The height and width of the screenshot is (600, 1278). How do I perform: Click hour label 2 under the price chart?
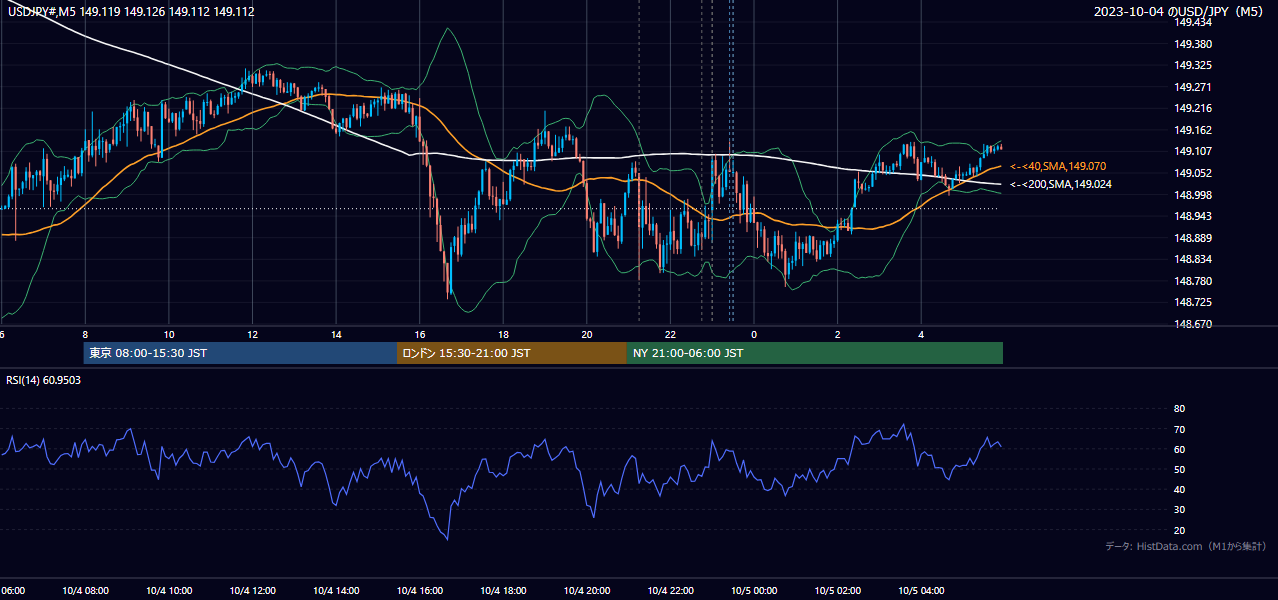(838, 334)
